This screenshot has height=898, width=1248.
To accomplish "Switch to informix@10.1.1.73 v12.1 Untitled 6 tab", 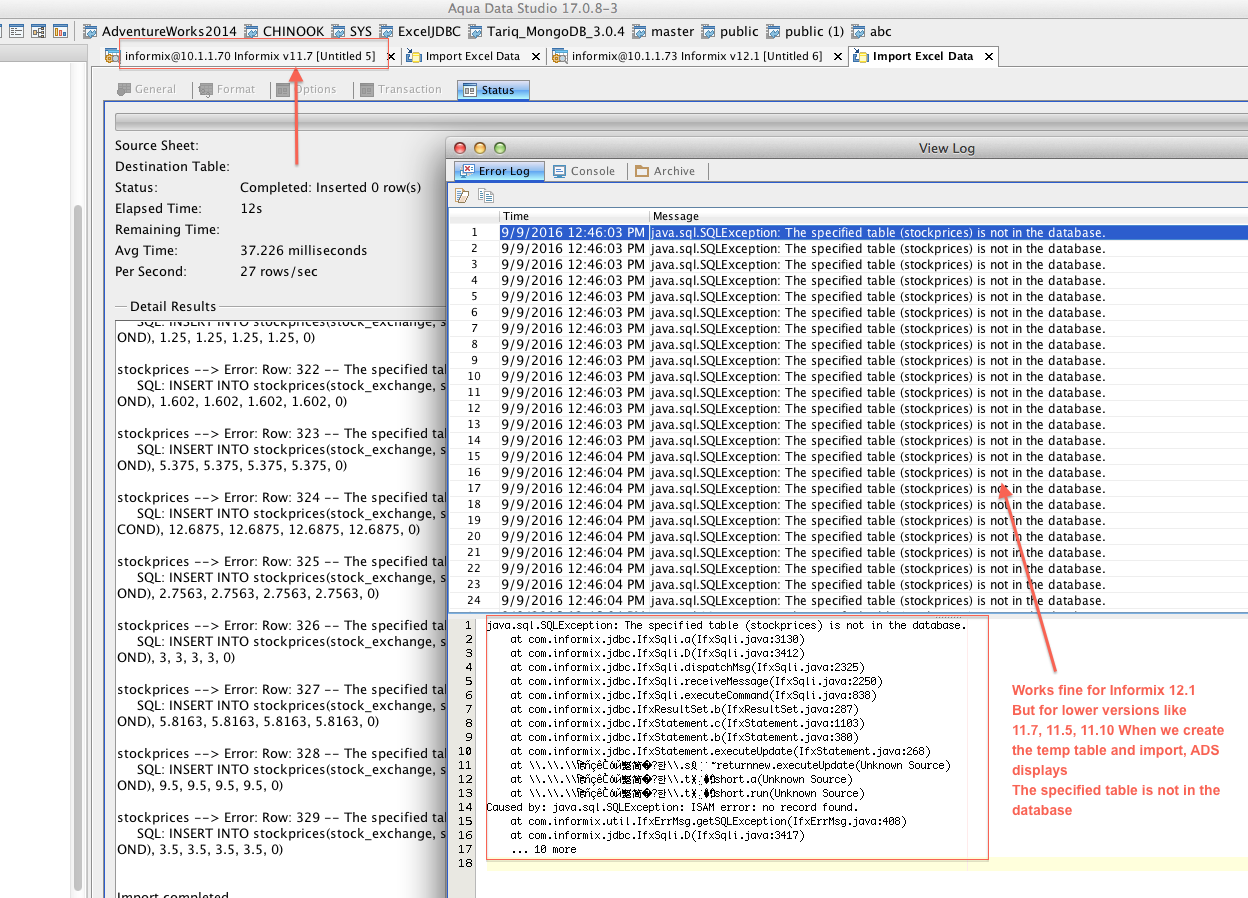I will tap(696, 56).
